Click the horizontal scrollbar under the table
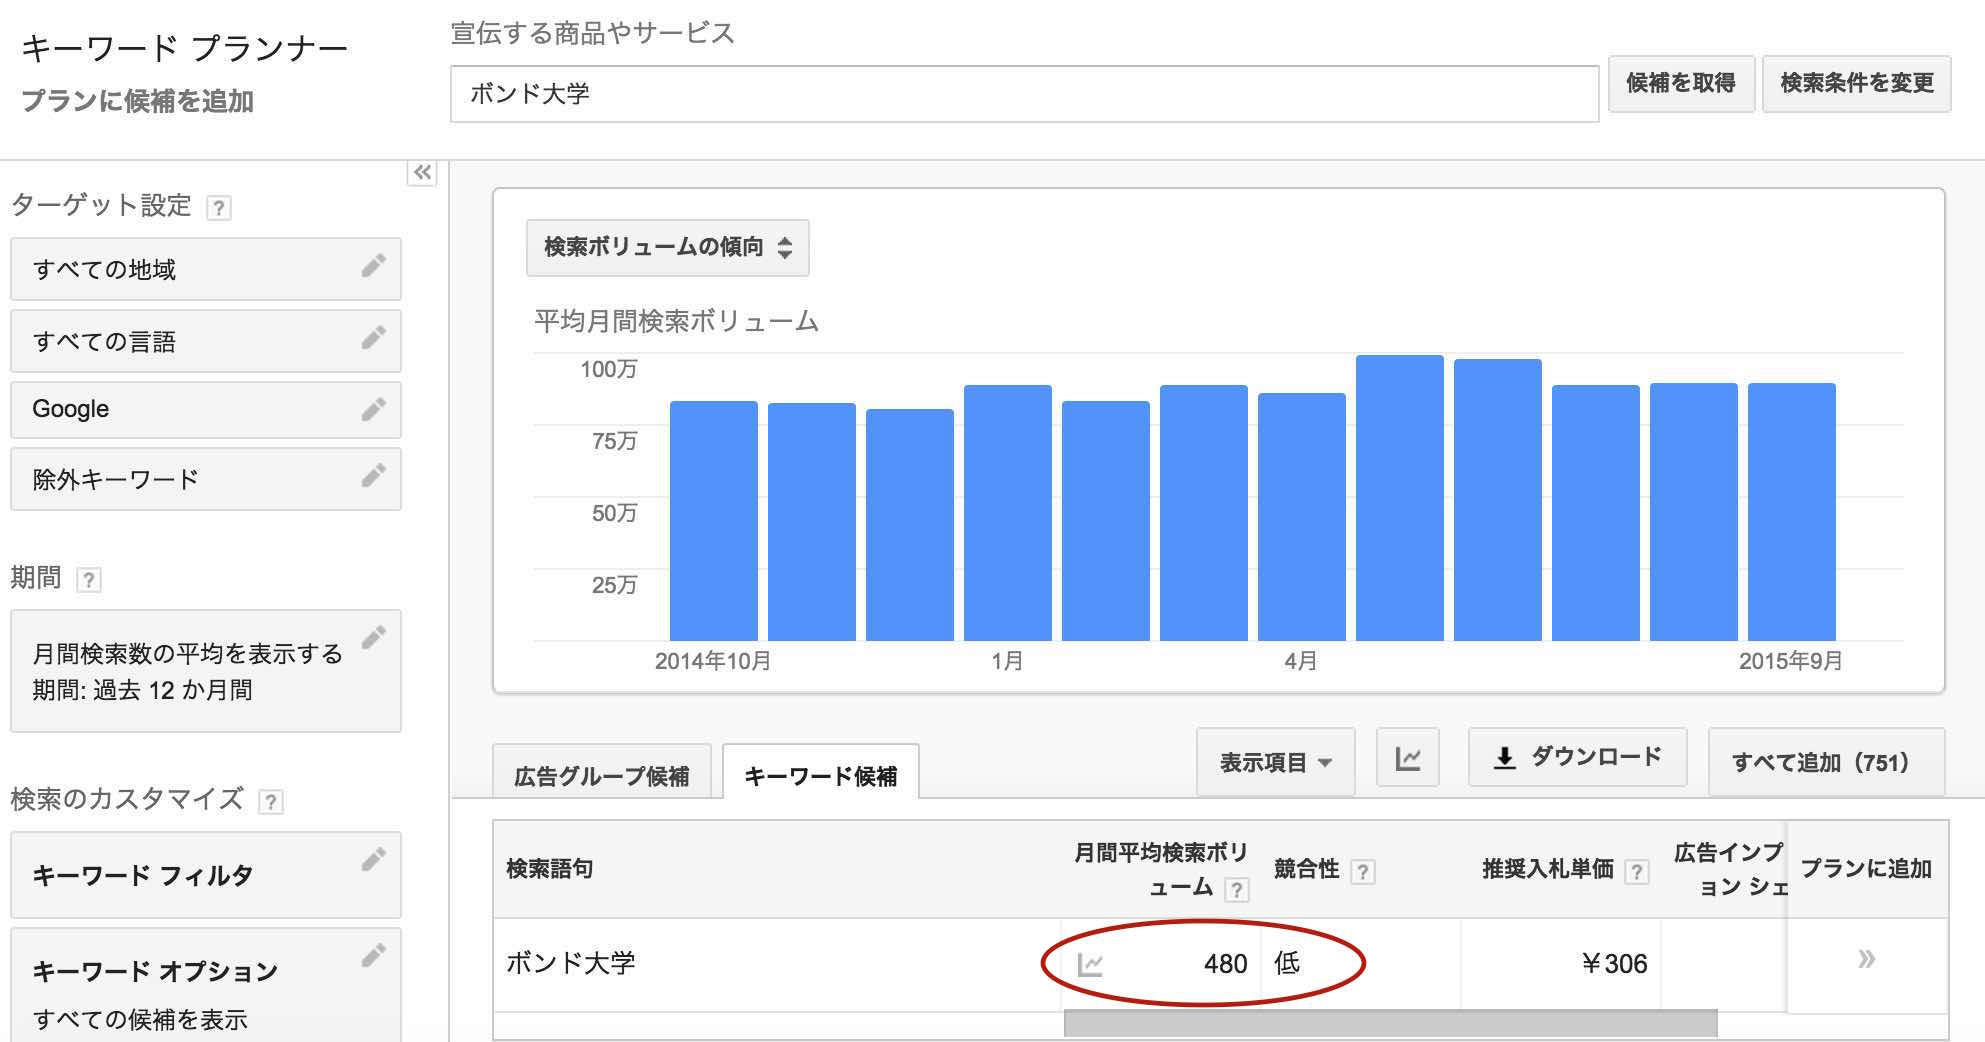Image resolution: width=1985 pixels, height=1042 pixels. tap(1390, 1023)
